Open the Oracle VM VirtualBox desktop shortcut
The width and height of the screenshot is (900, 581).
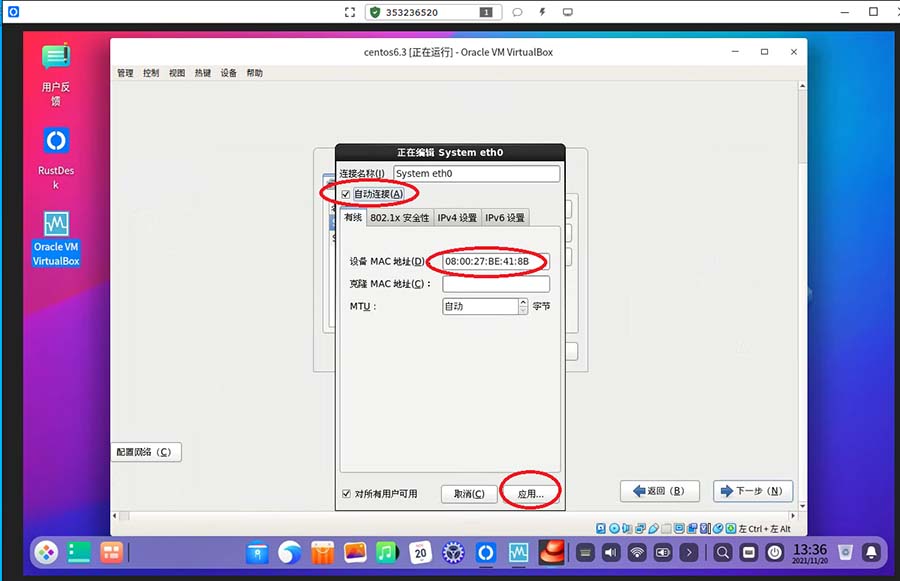pos(56,238)
